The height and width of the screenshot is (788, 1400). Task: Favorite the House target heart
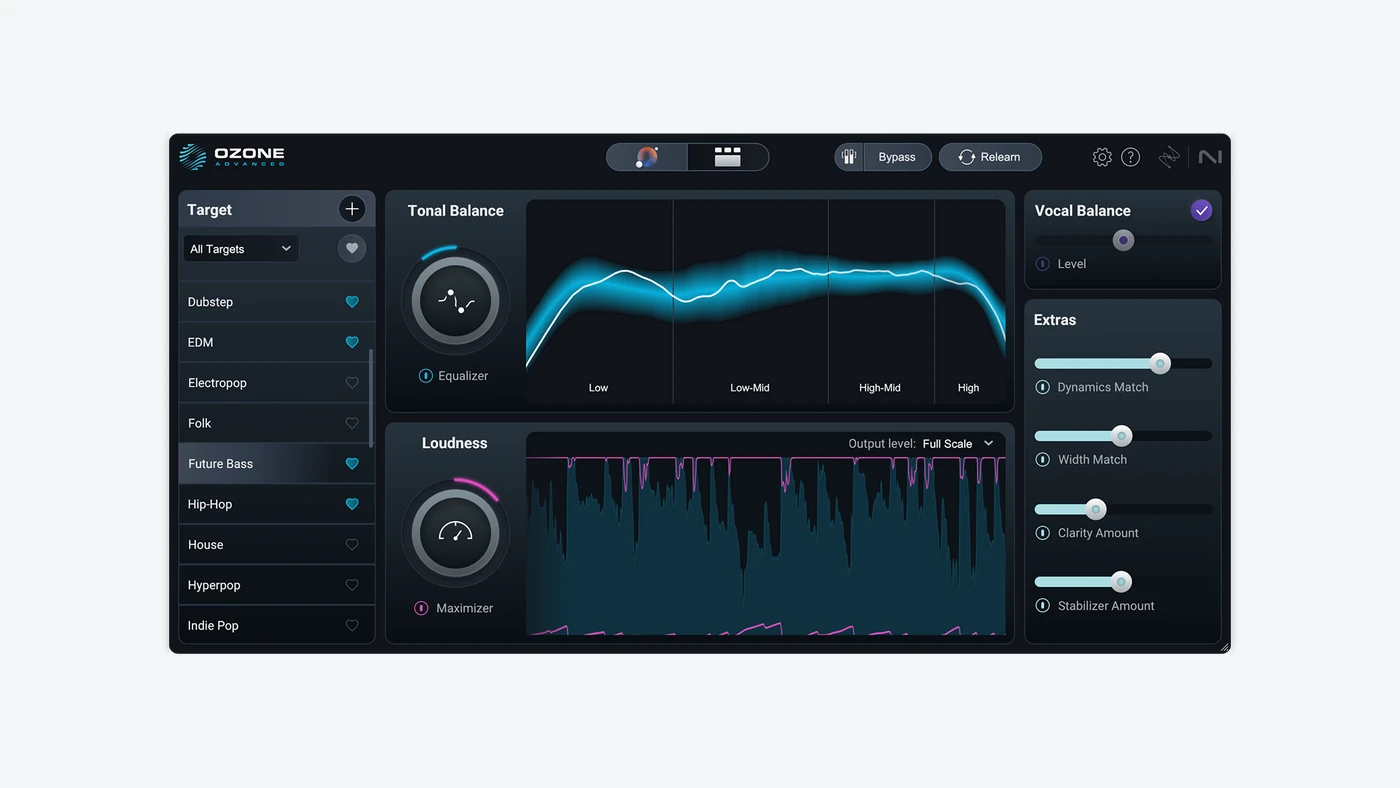pos(352,545)
